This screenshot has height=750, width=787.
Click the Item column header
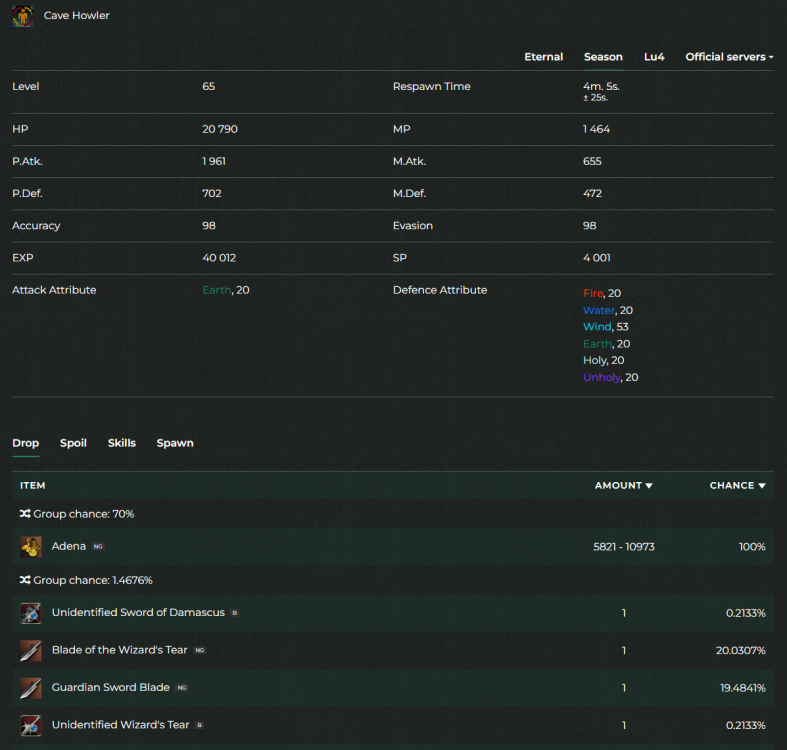click(33, 486)
